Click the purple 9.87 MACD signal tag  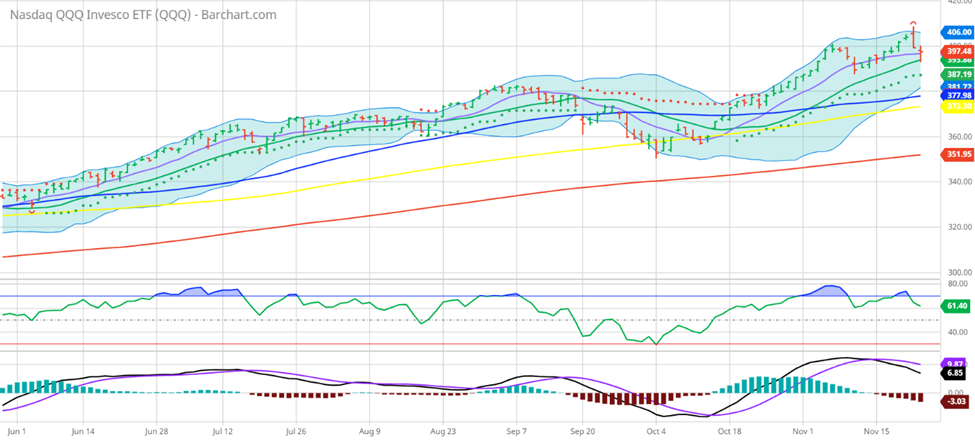(955, 364)
